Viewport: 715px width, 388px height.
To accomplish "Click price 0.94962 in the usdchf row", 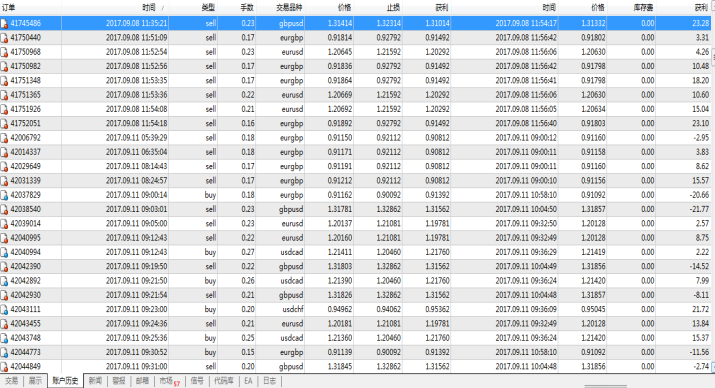I will tap(340, 310).
